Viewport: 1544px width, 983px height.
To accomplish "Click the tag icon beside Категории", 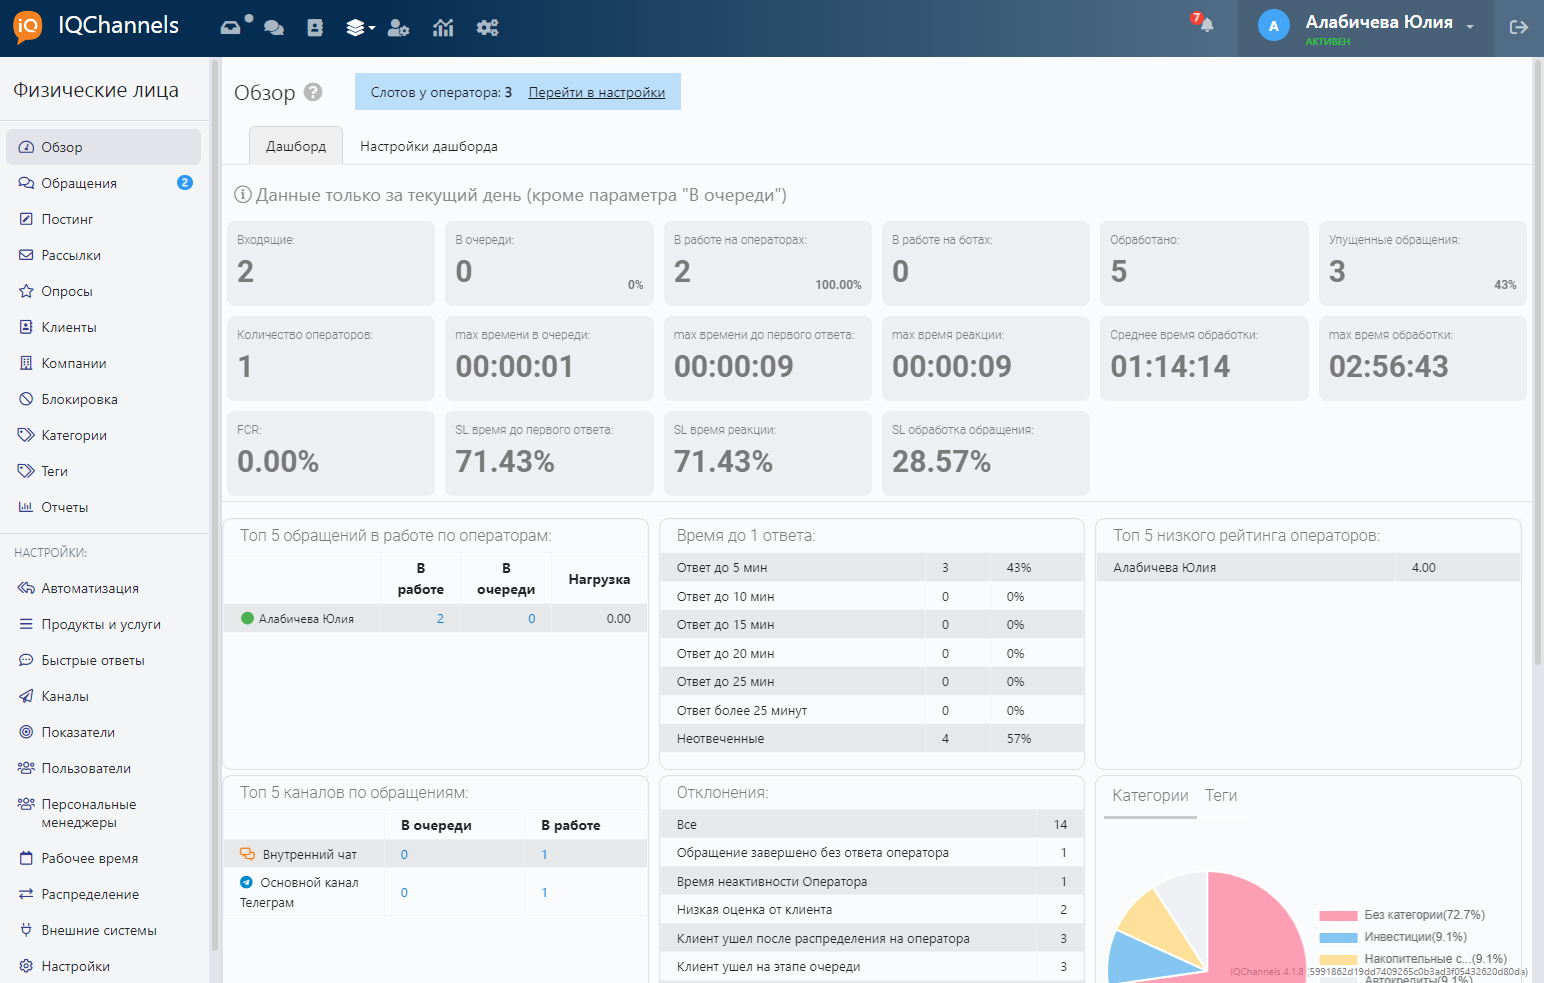I will pyautogui.click(x=26, y=435).
